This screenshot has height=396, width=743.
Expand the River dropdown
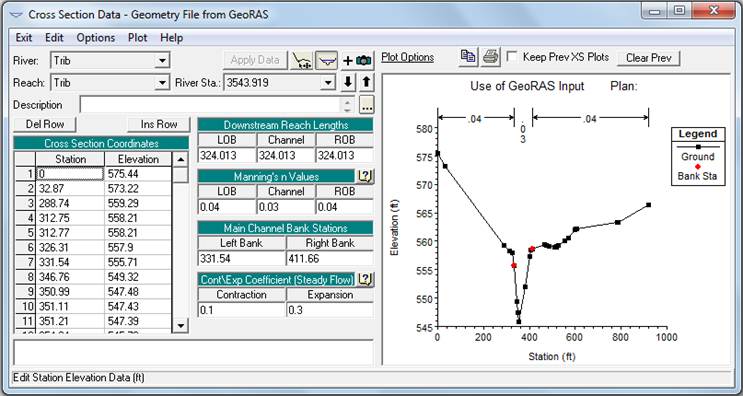click(x=163, y=61)
